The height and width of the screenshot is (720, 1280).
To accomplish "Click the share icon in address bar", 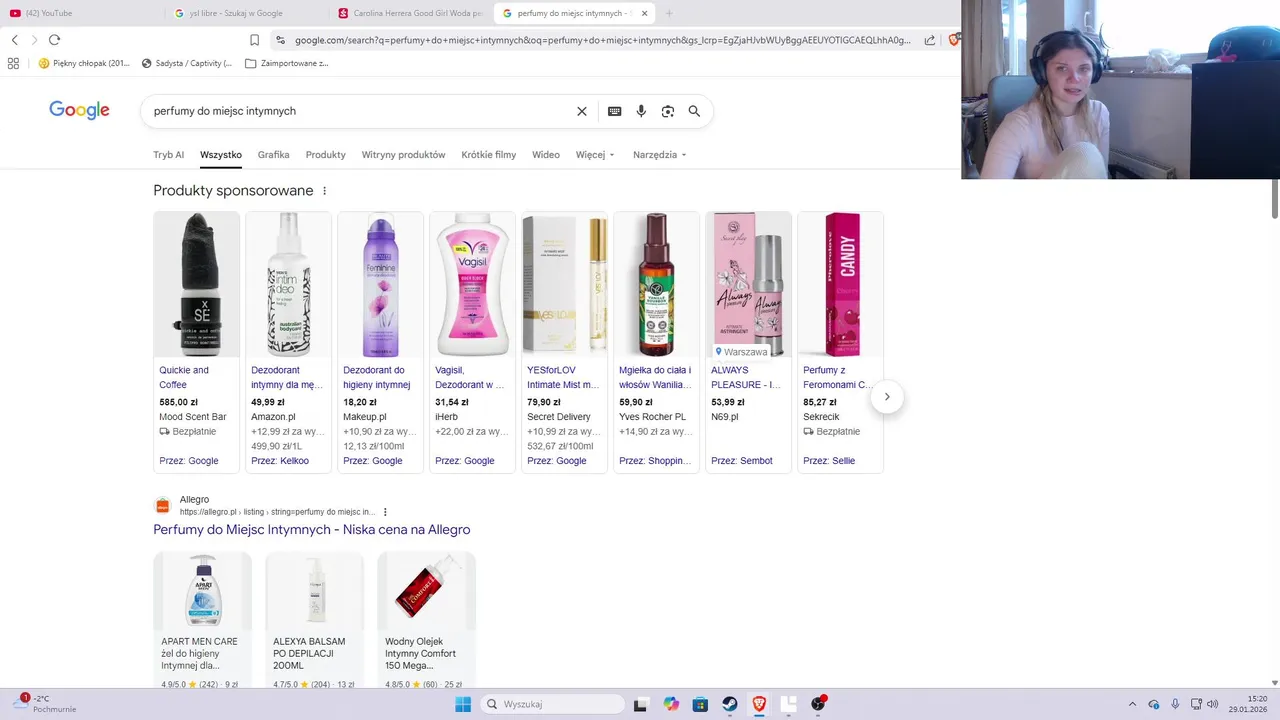I will point(930,40).
